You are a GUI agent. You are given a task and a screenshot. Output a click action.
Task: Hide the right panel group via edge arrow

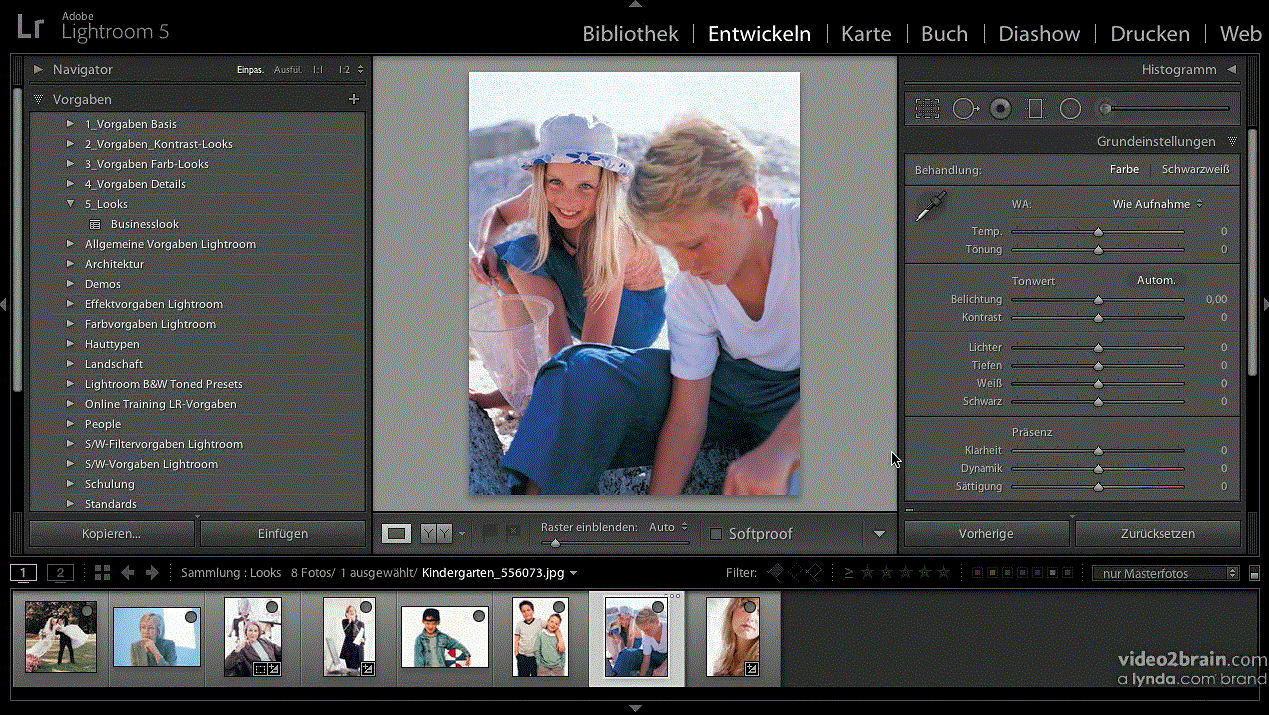[x=1265, y=304]
